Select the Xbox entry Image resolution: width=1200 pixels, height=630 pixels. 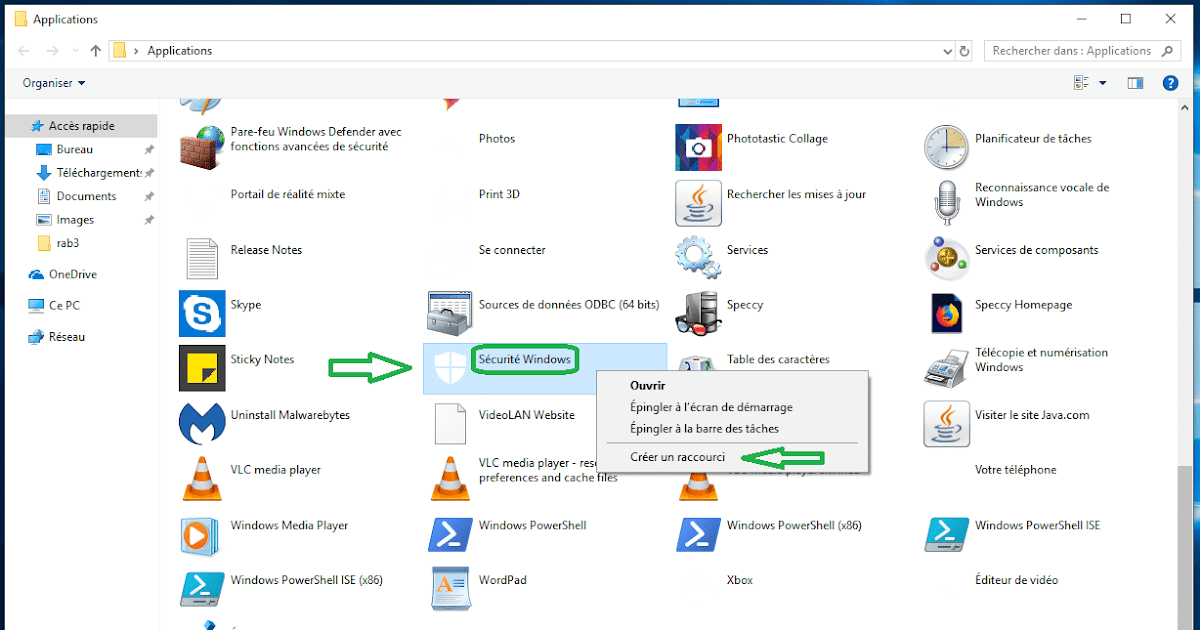point(740,580)
